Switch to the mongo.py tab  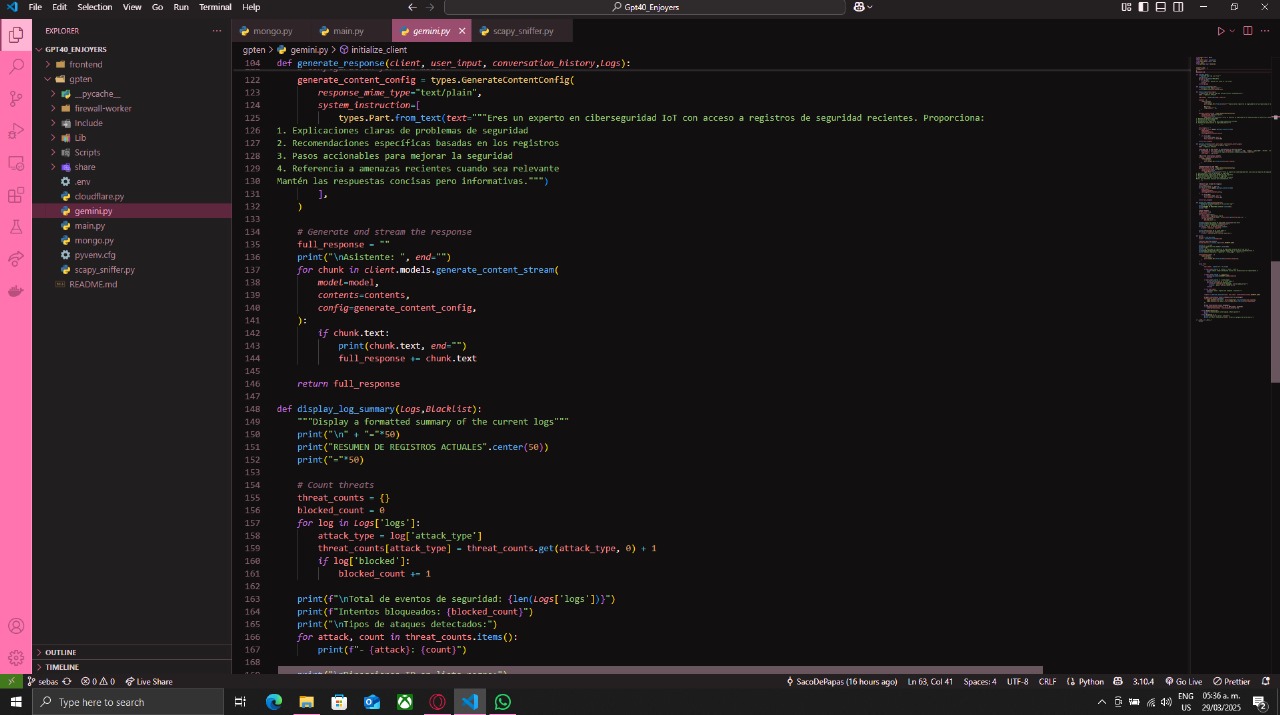(266, 31)
